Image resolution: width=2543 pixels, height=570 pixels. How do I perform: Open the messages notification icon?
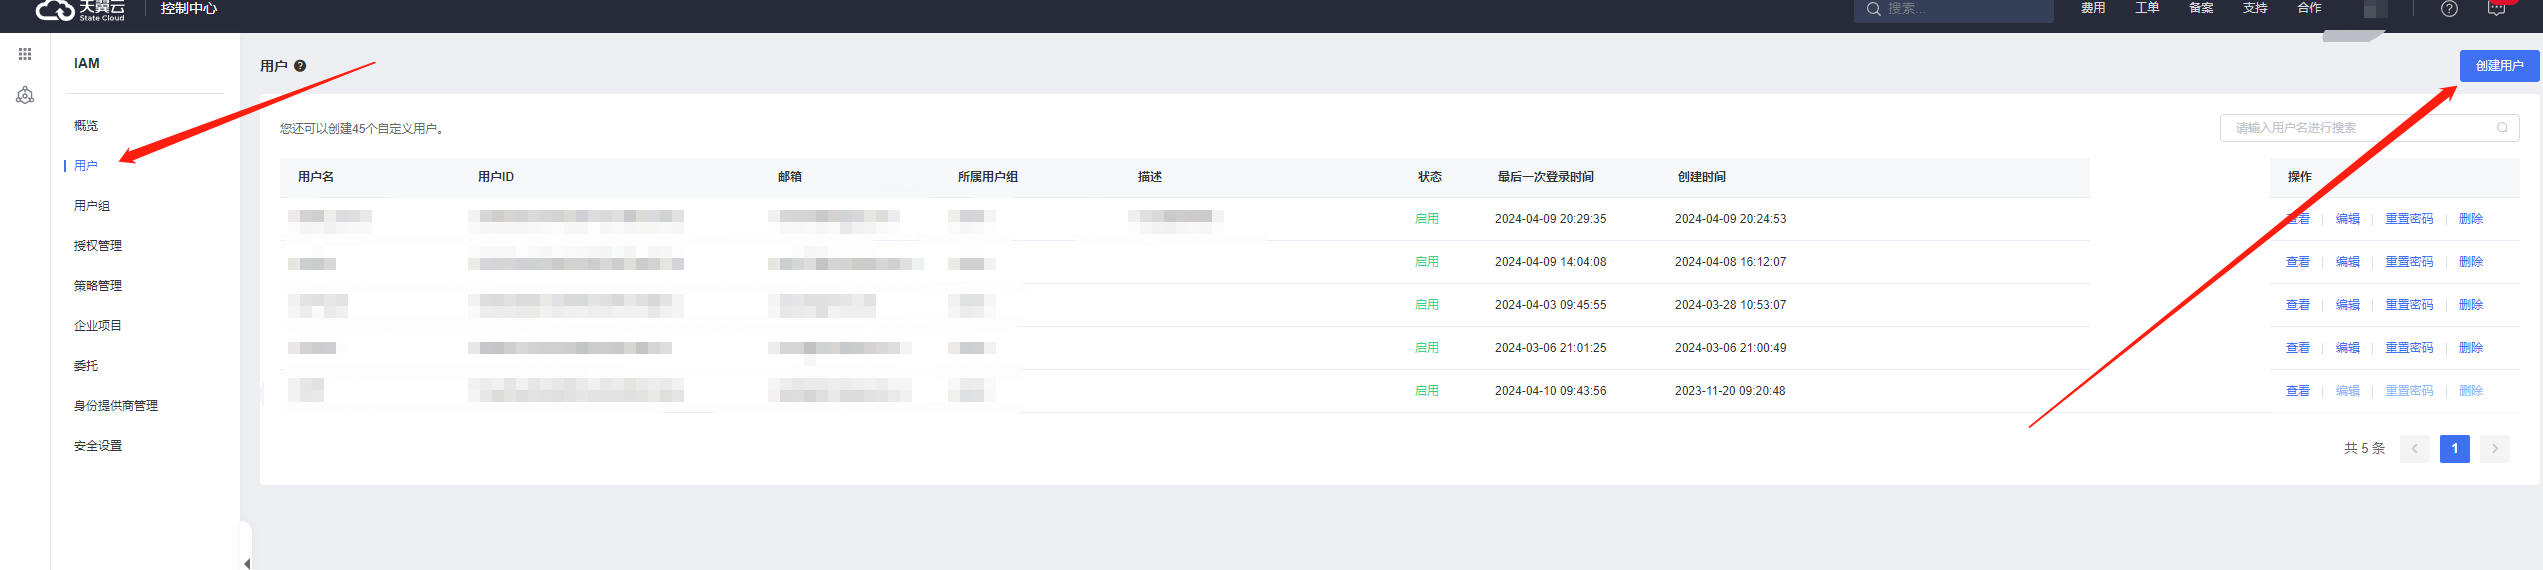point(2496,9)
